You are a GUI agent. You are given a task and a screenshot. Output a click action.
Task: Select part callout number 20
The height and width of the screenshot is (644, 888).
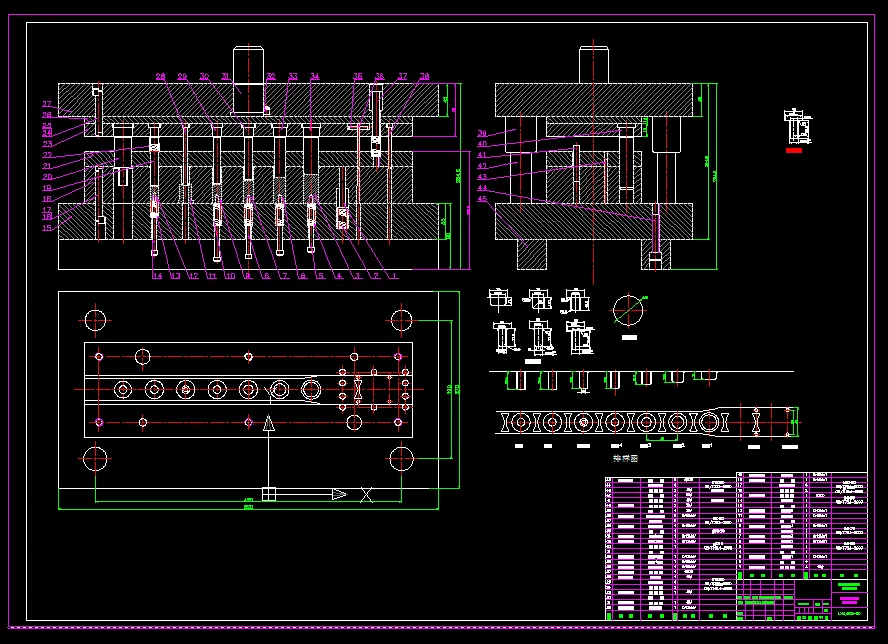pos(47,177)
